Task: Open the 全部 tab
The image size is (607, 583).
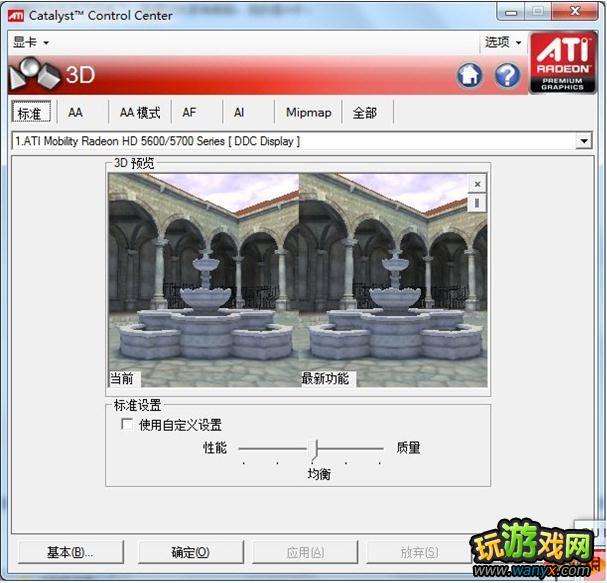Action: 364,113
